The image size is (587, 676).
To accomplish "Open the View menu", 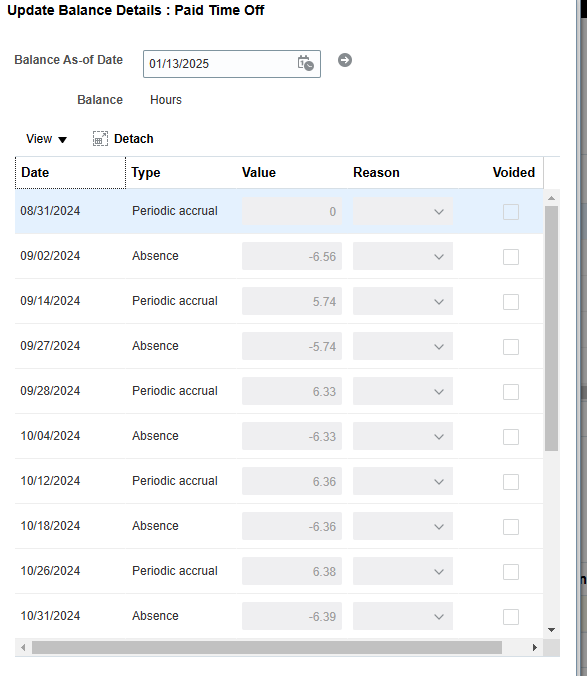I will [x=46, y=139].
